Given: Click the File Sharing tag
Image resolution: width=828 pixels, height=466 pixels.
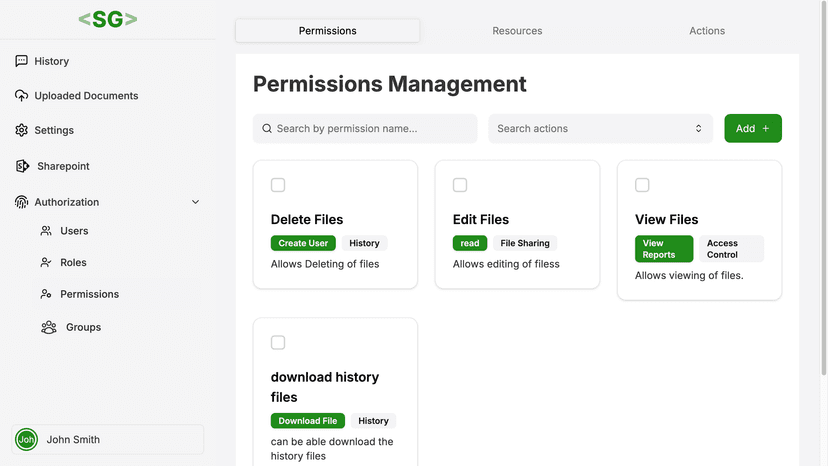Looking at the screenshot, I should coord(525,243).
